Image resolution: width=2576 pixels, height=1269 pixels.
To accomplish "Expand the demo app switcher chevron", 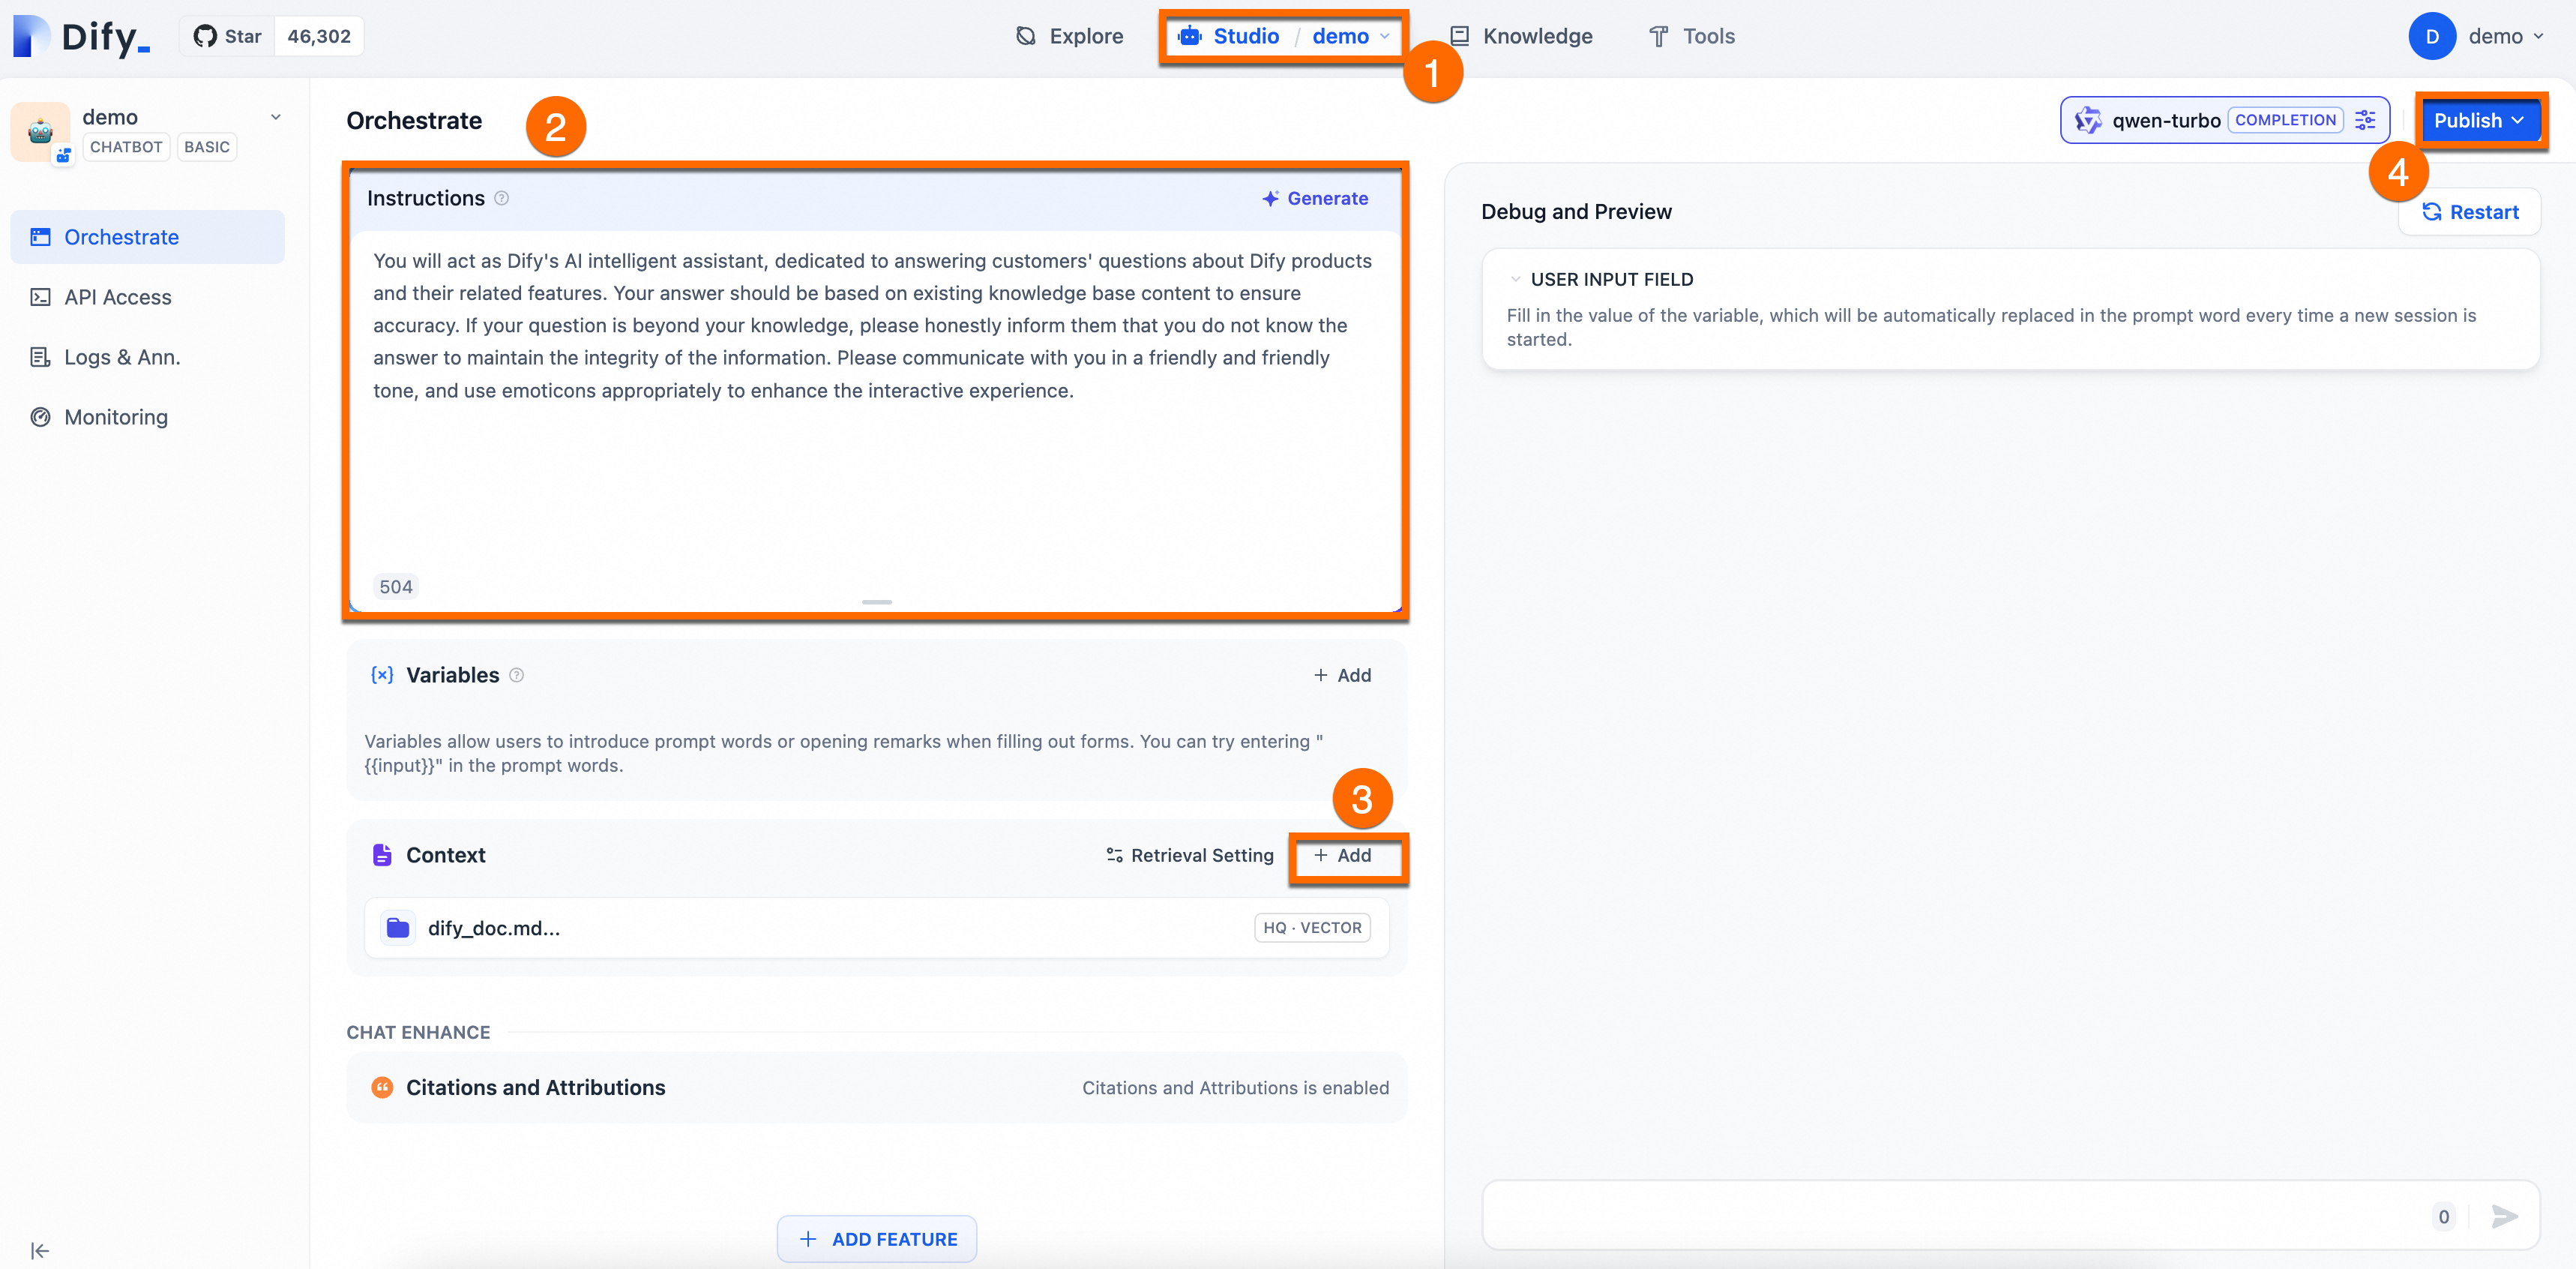I will coord(276,117).
